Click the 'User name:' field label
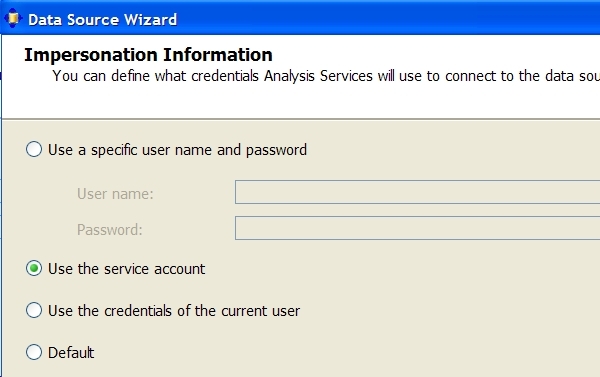This screenshot has height=377, width=600. pos(115,194)
